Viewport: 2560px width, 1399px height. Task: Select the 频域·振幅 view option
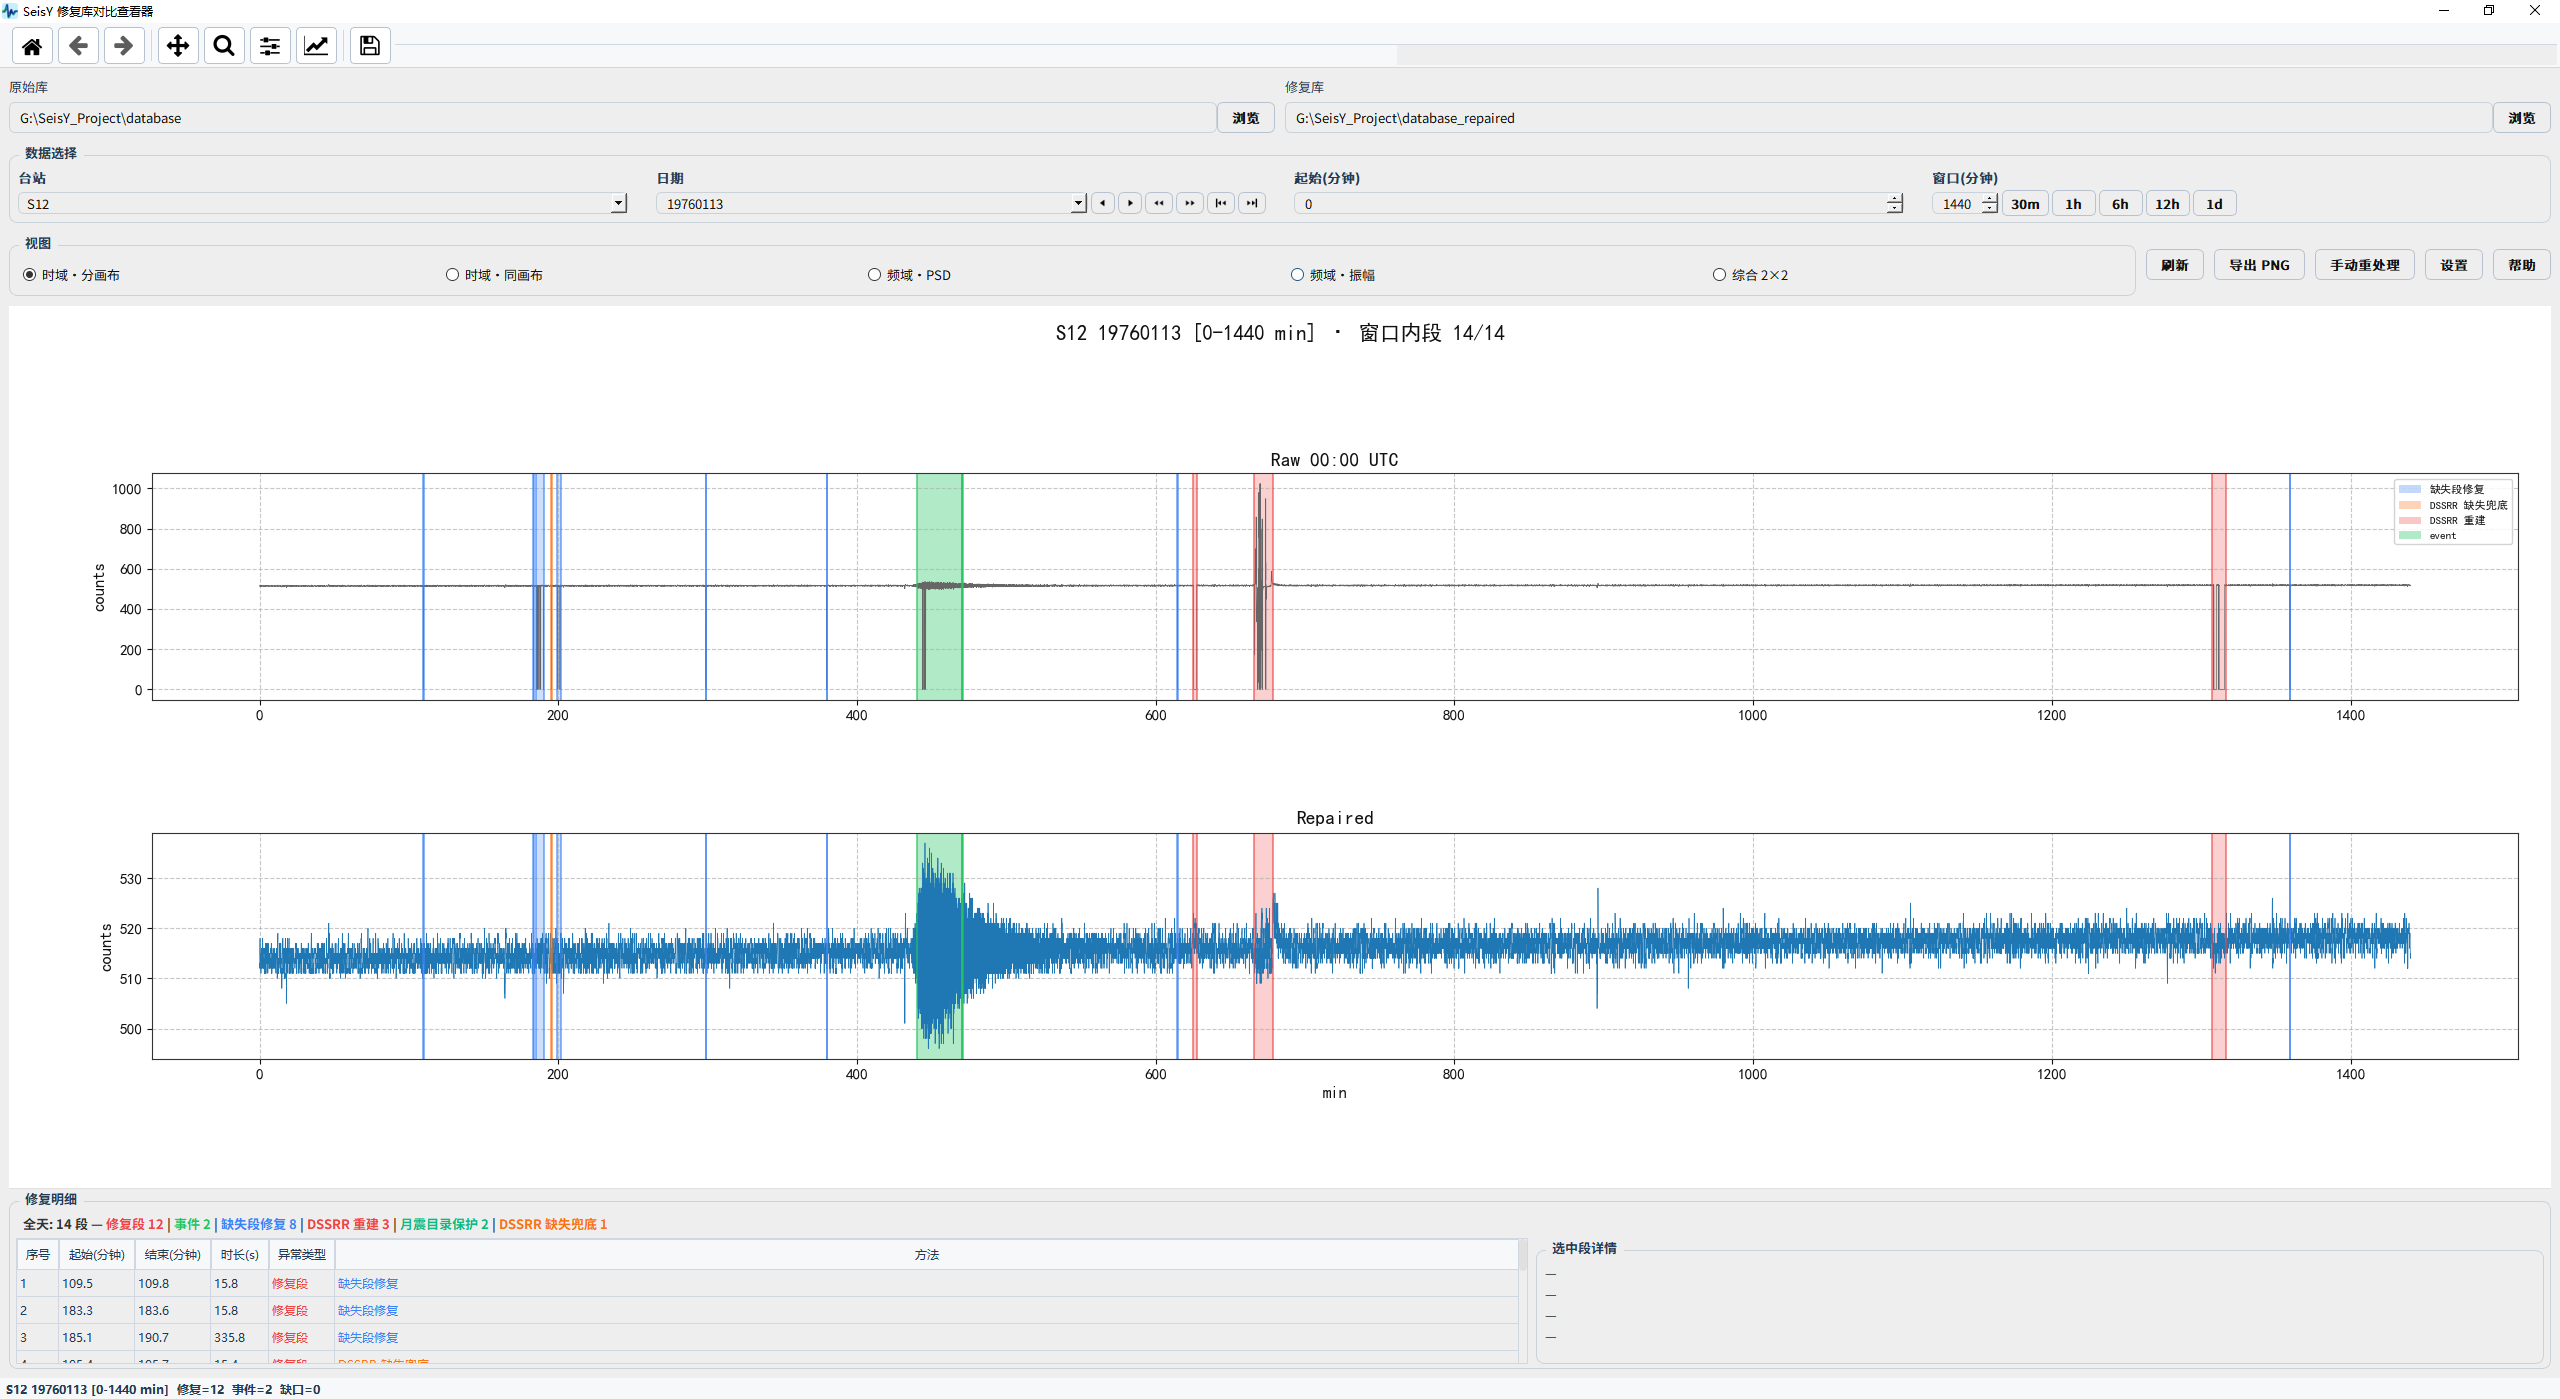pyautogui.click(x=1333, y=275)
